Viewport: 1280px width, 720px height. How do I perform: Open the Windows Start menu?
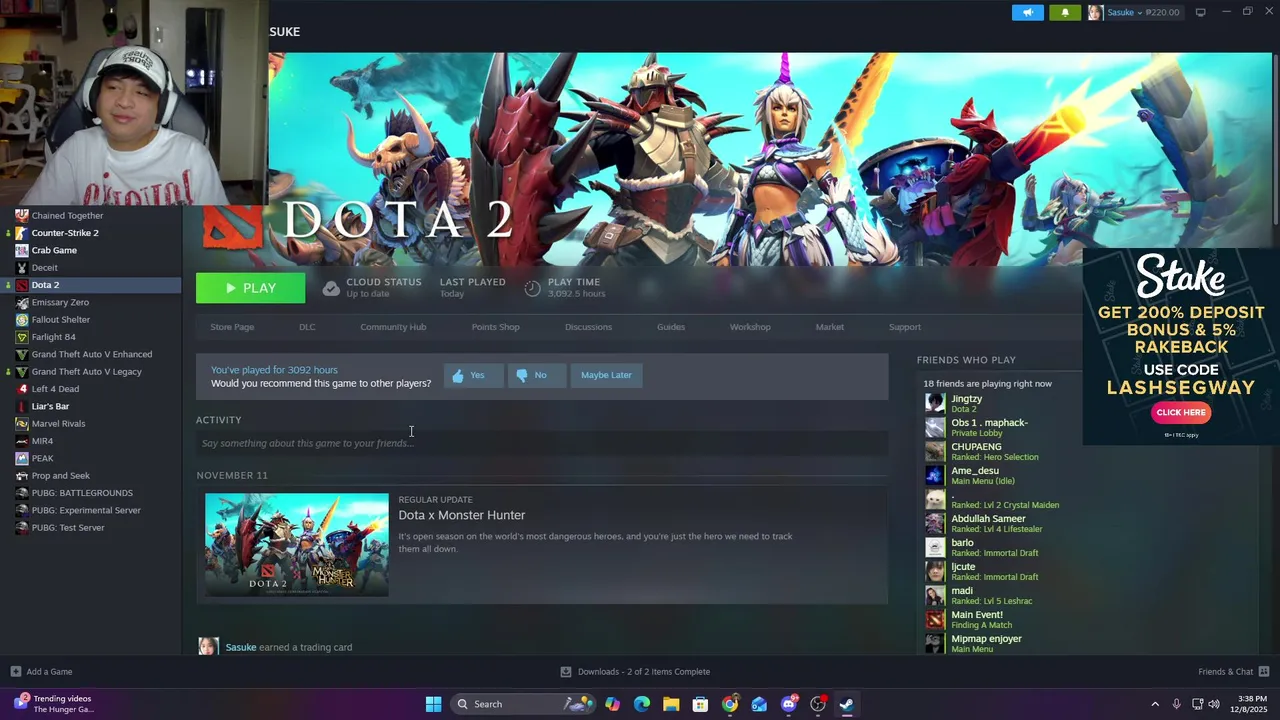[433, 704]
